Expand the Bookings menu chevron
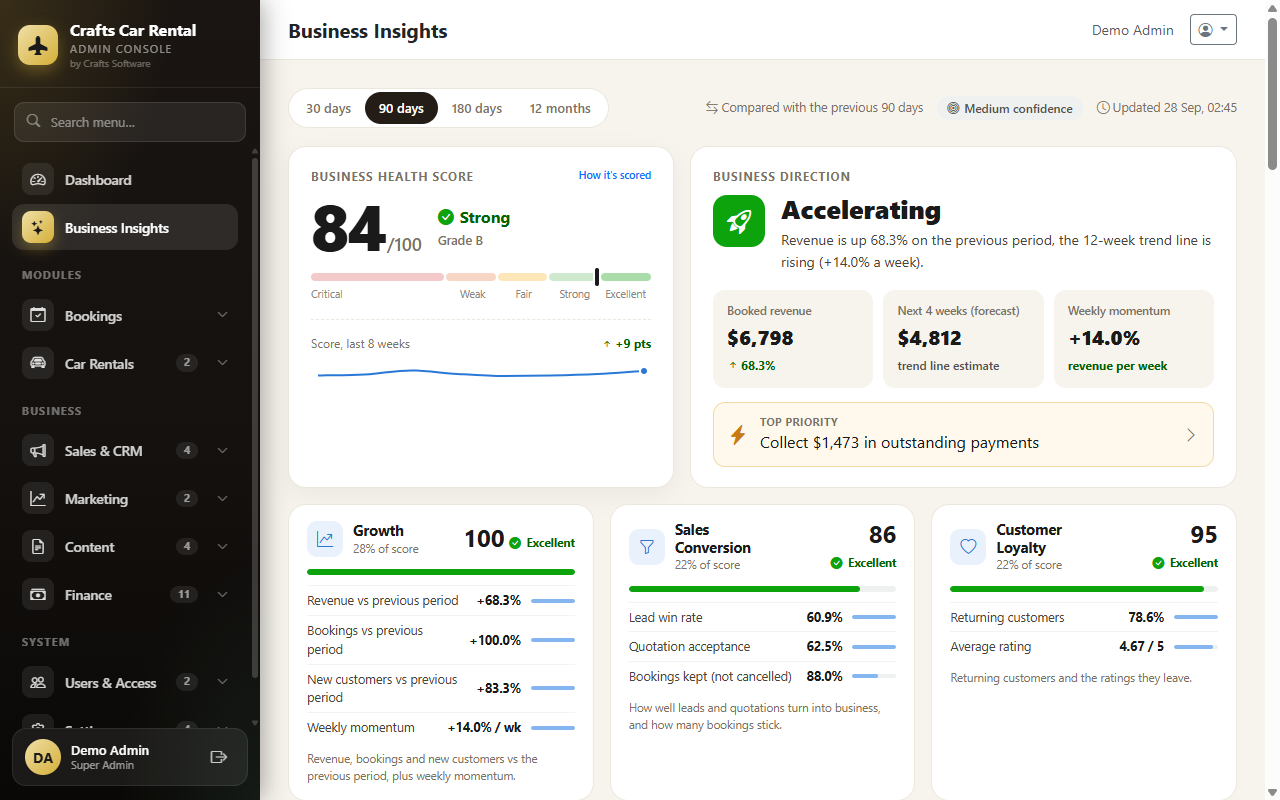 click(x=222, y=316)
